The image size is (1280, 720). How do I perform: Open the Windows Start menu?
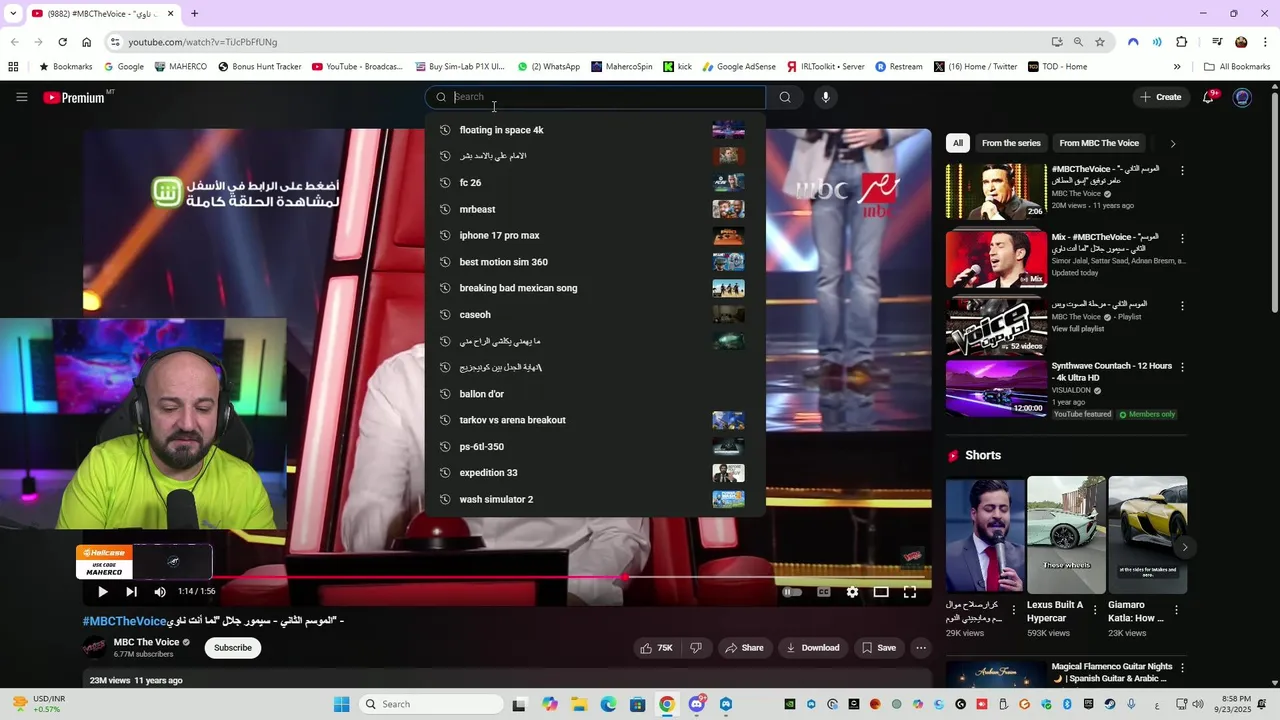pyautogui.click(x=341, y=704)
